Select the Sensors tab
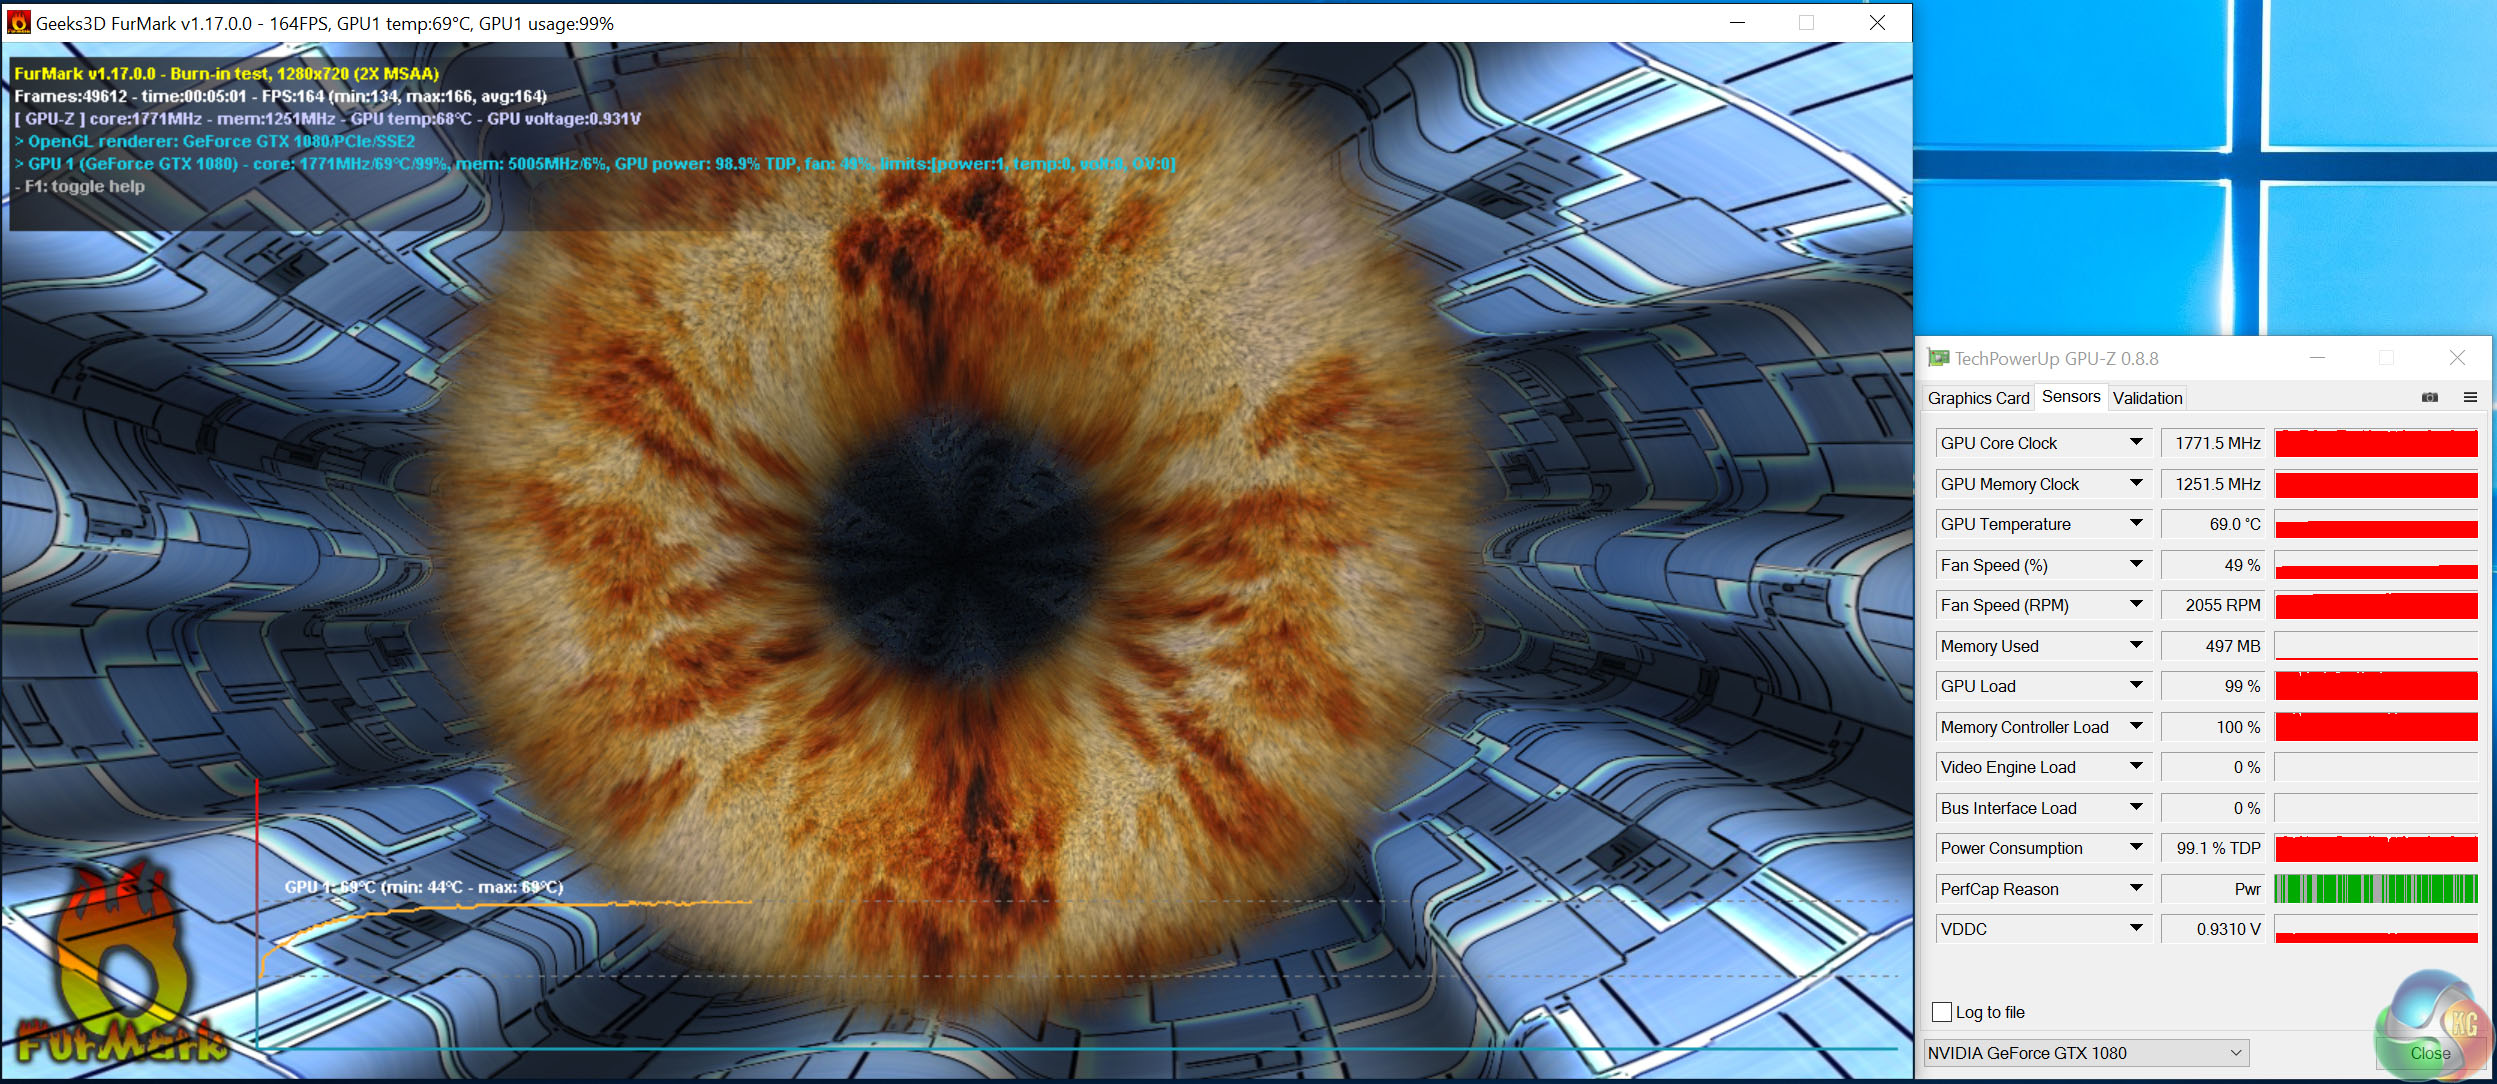 pyautogui.click(x=2070, y=397)
